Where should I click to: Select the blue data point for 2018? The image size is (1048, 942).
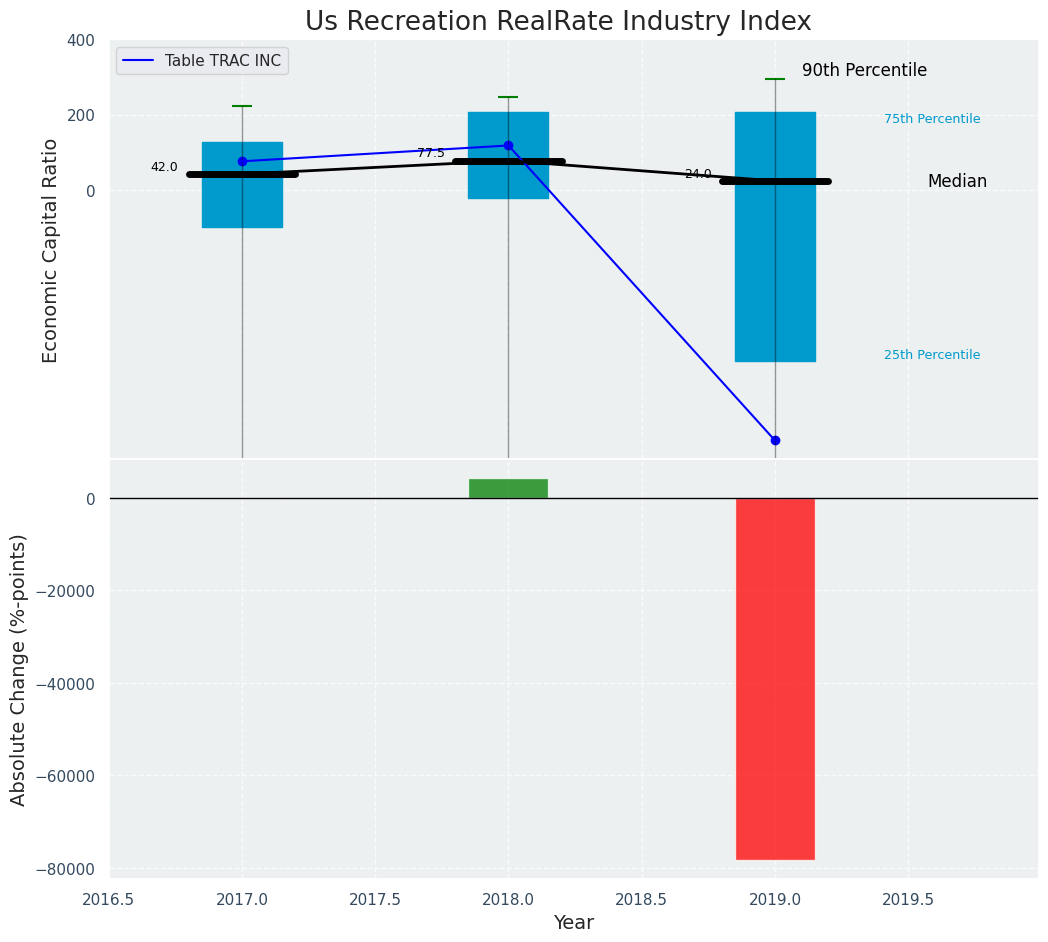click(x=508, y=146)
